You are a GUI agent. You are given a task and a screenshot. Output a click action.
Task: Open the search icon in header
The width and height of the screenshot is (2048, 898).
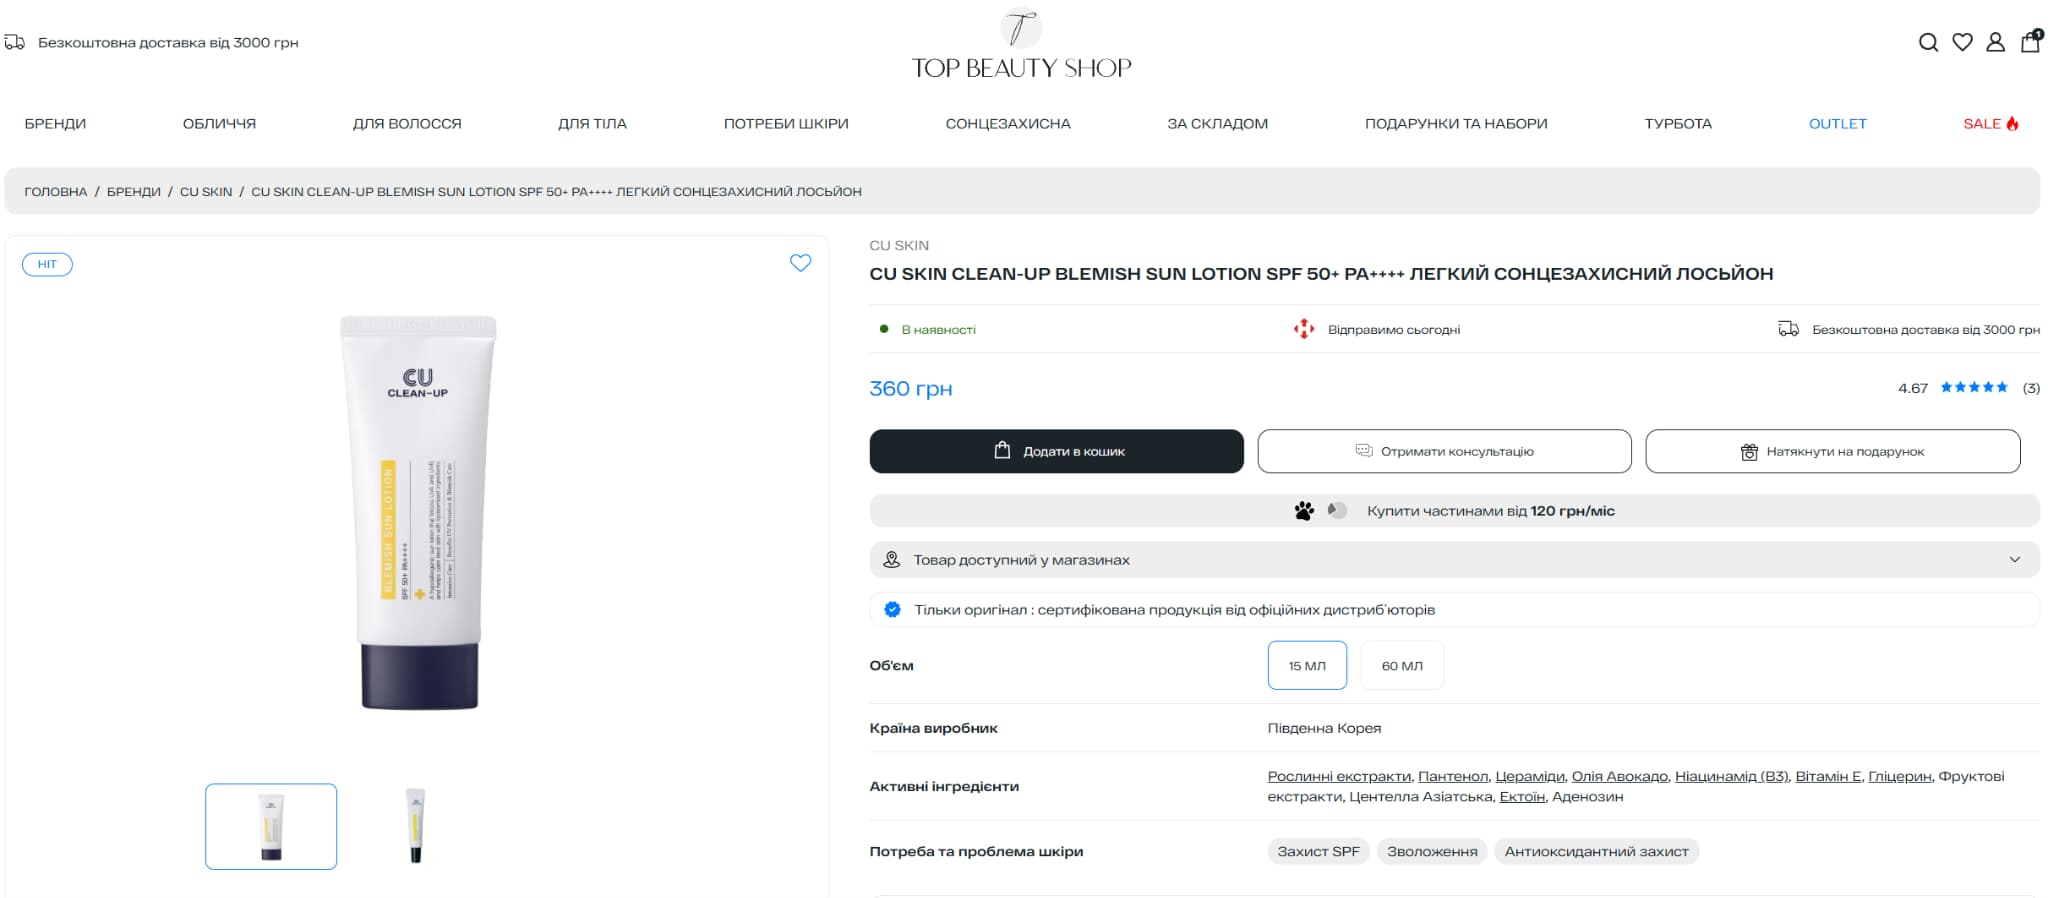click(x=1928, y=42)
